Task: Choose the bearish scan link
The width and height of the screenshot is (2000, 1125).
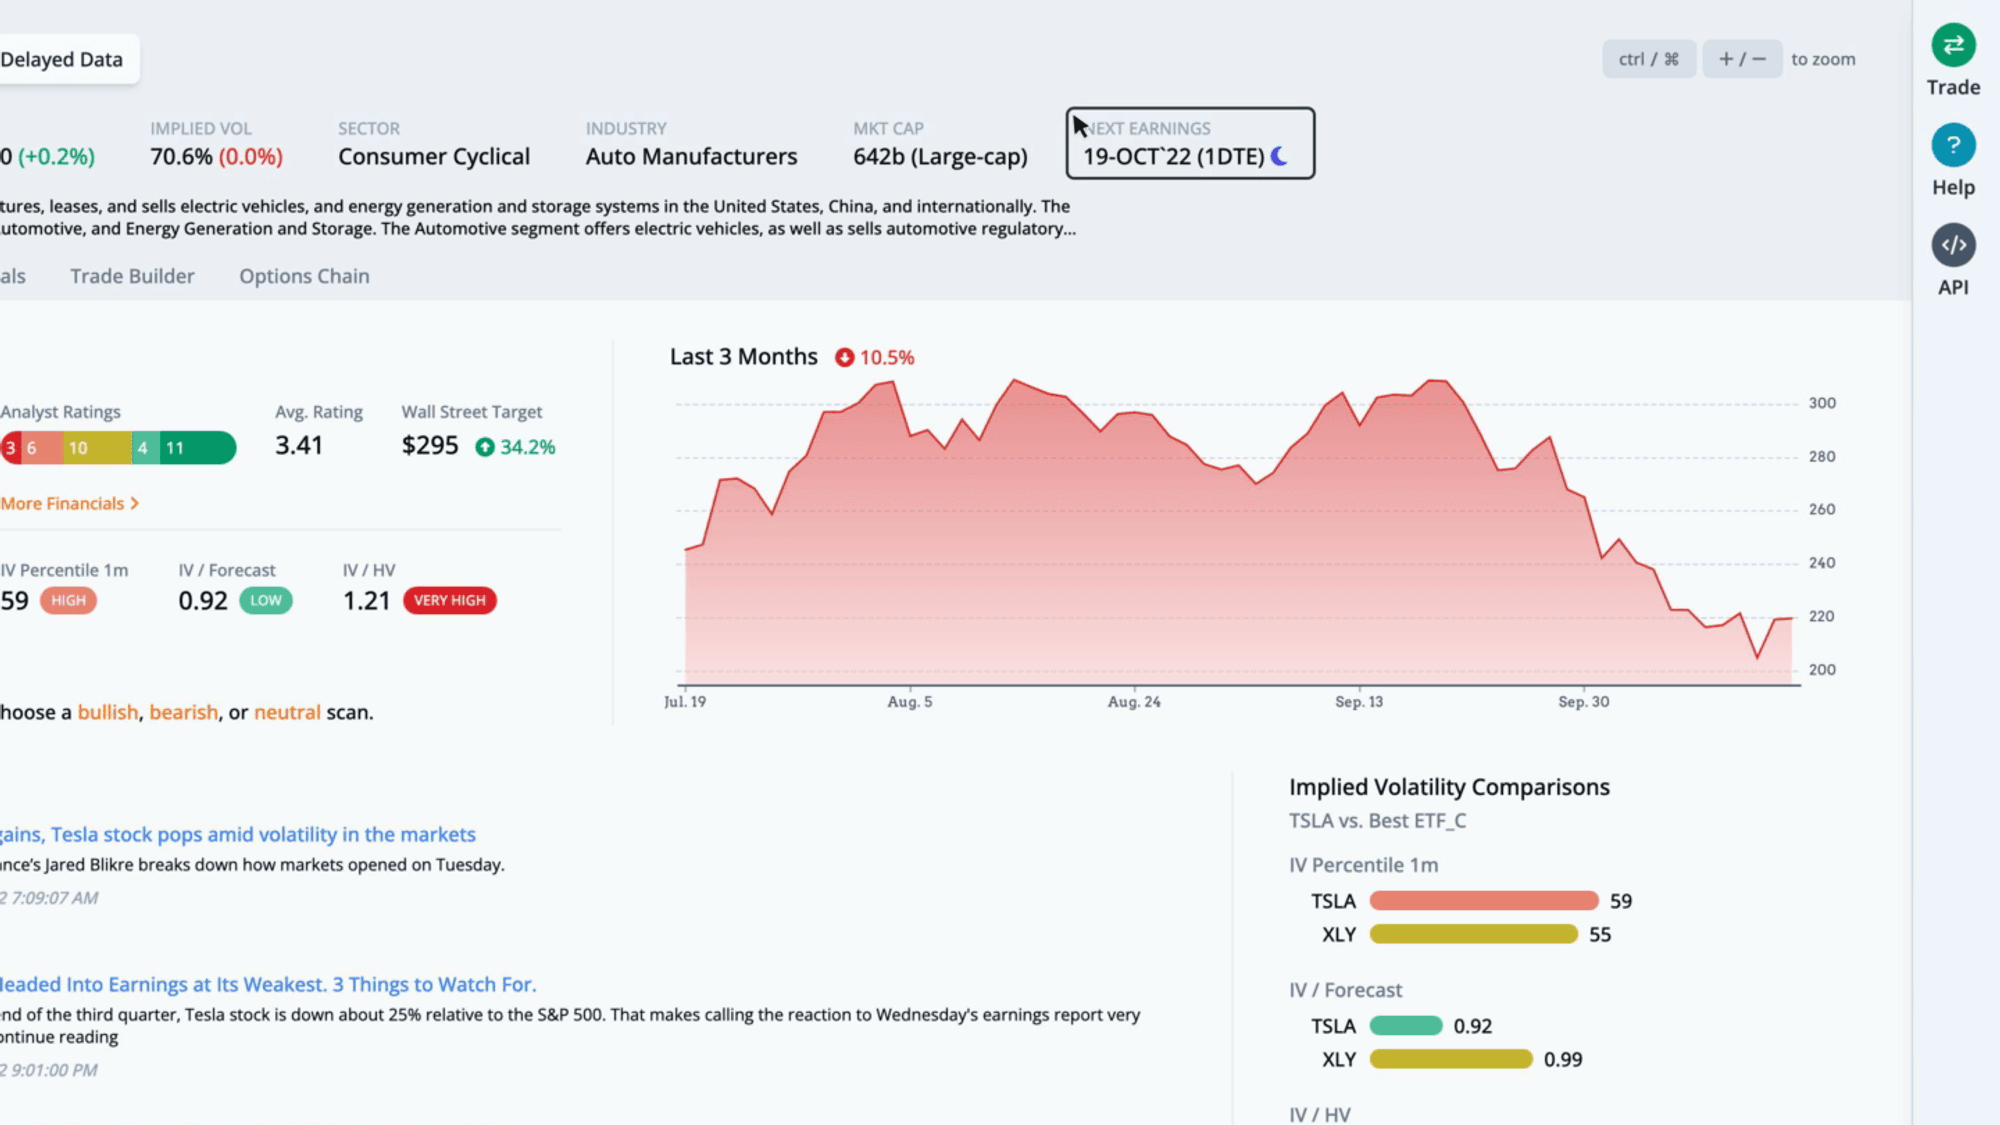Action: (x=183, y=712)
